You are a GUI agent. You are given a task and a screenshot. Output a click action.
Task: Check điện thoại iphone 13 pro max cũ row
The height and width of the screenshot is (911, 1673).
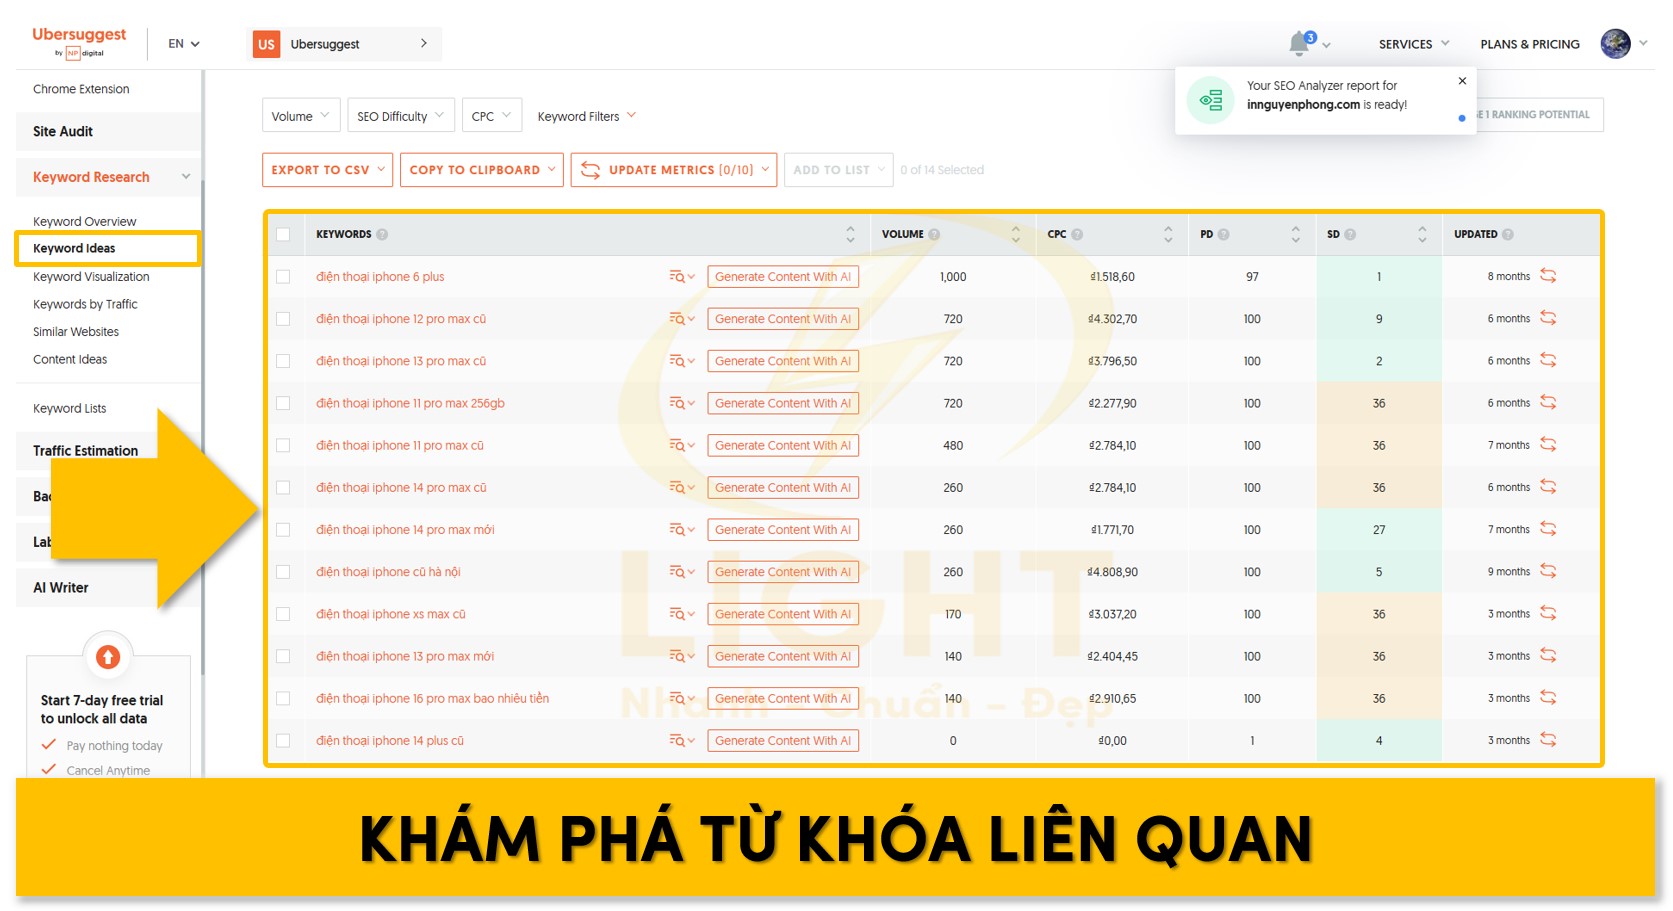283,361
